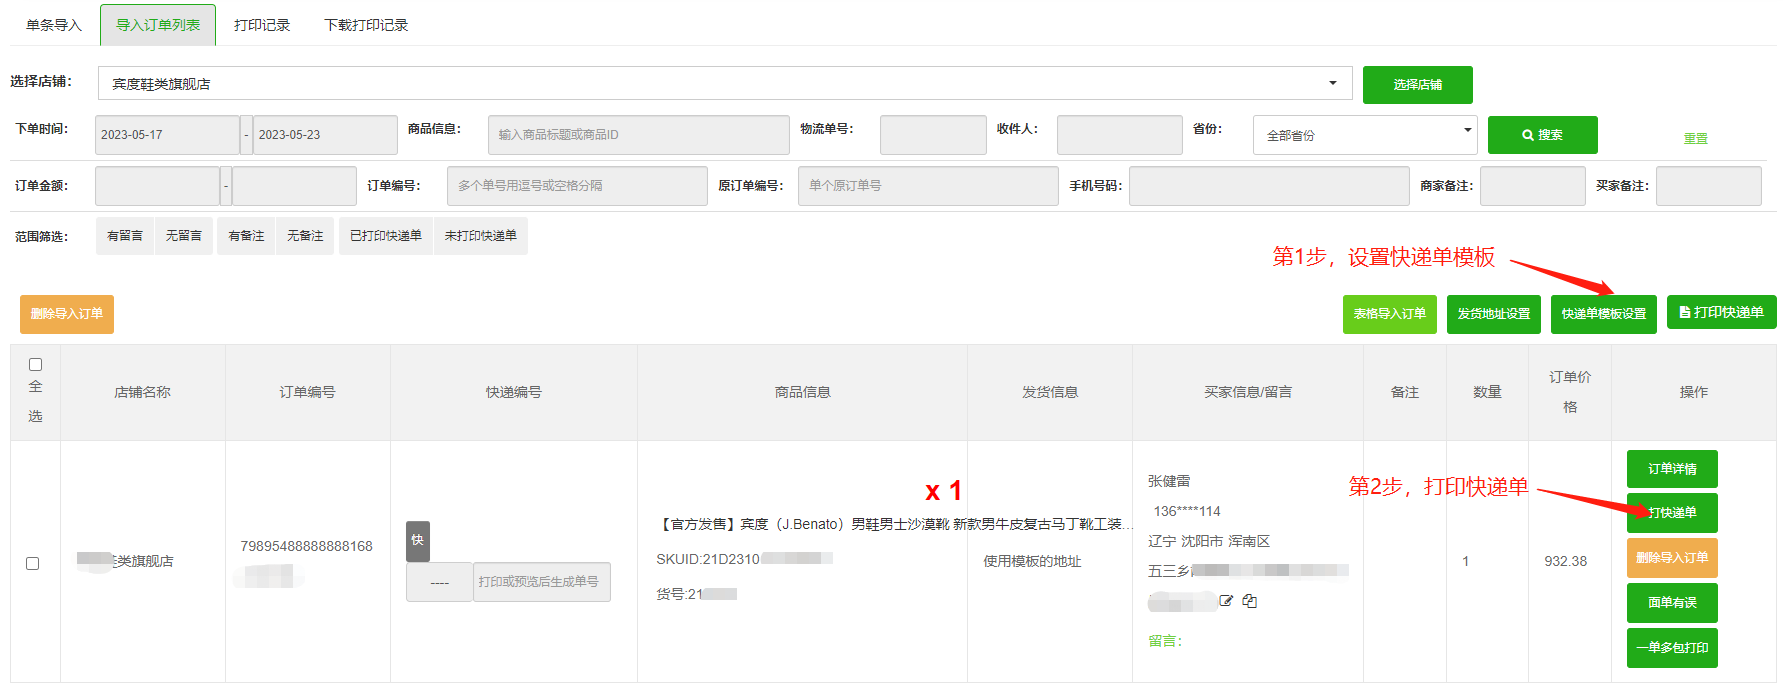Click the 商品信息 search input field
This screenshot has height=693, width=1792.
pos(638,135)
